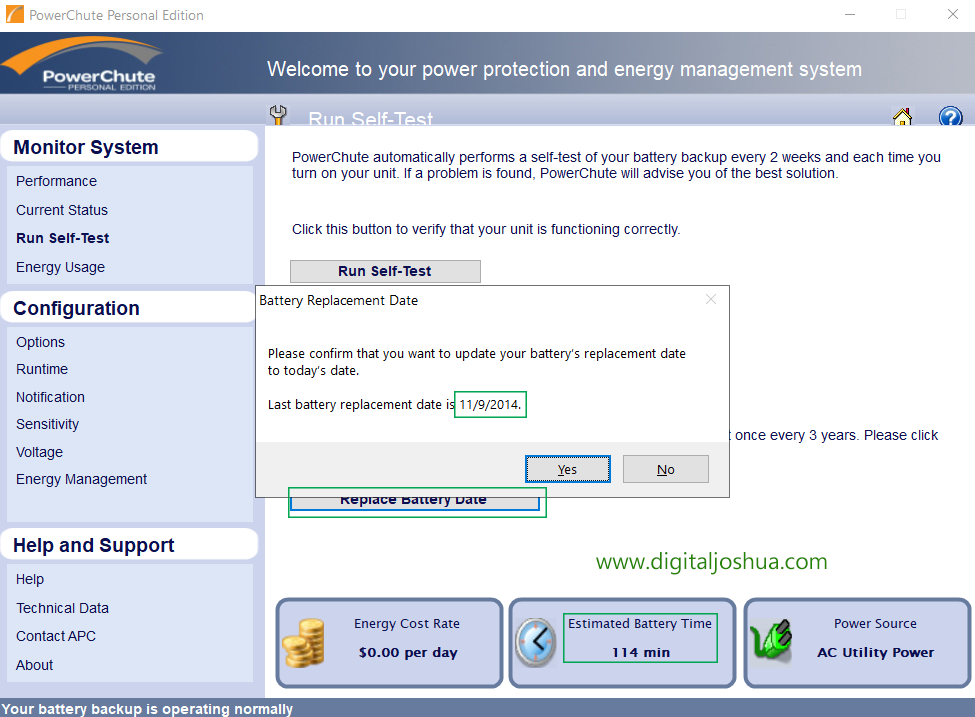Open the Options configuration page
This screenshot has width=975, height=717.
point(40,342)
